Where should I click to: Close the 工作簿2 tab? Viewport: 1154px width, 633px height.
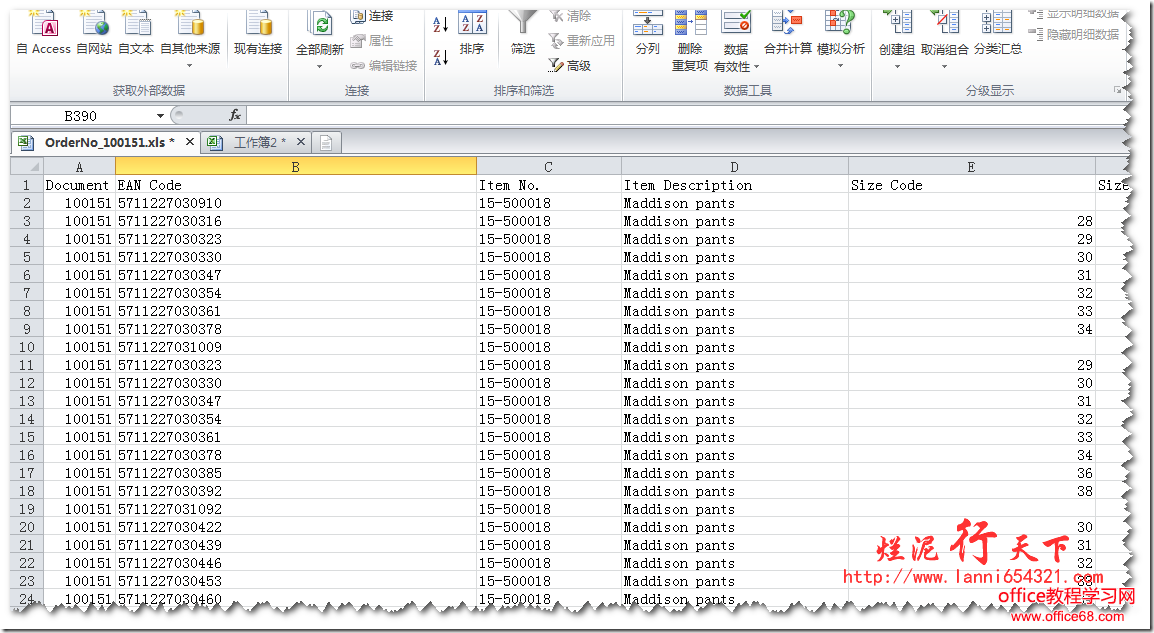click(x=300, y=142)
